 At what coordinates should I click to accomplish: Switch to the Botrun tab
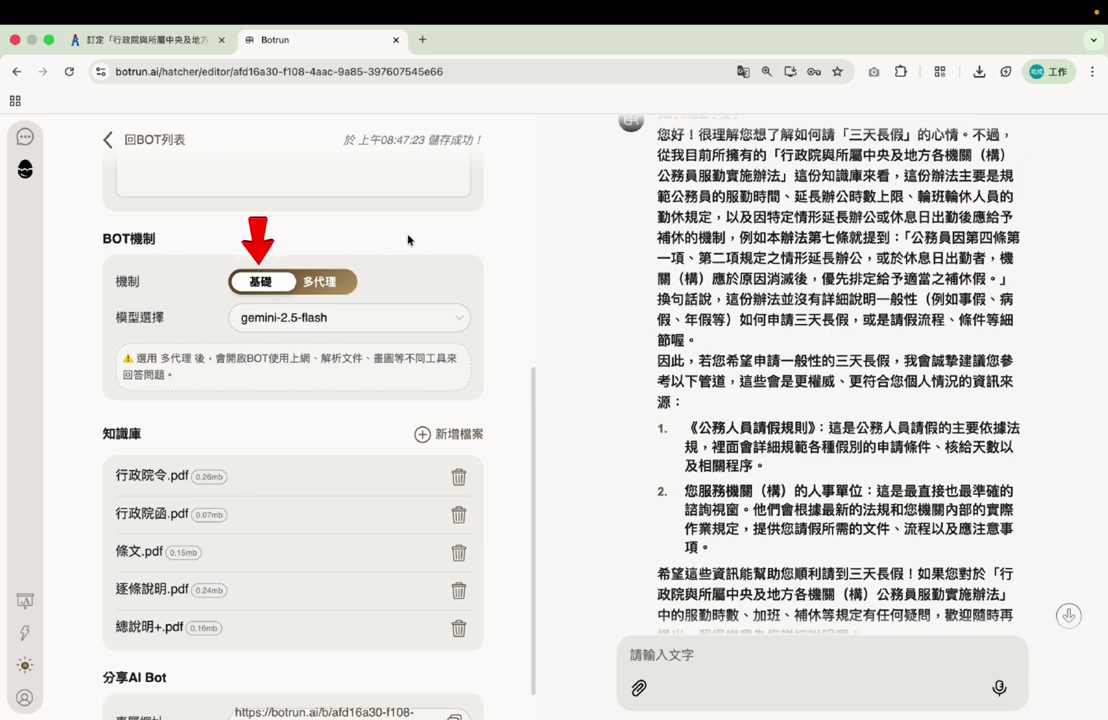322,40
